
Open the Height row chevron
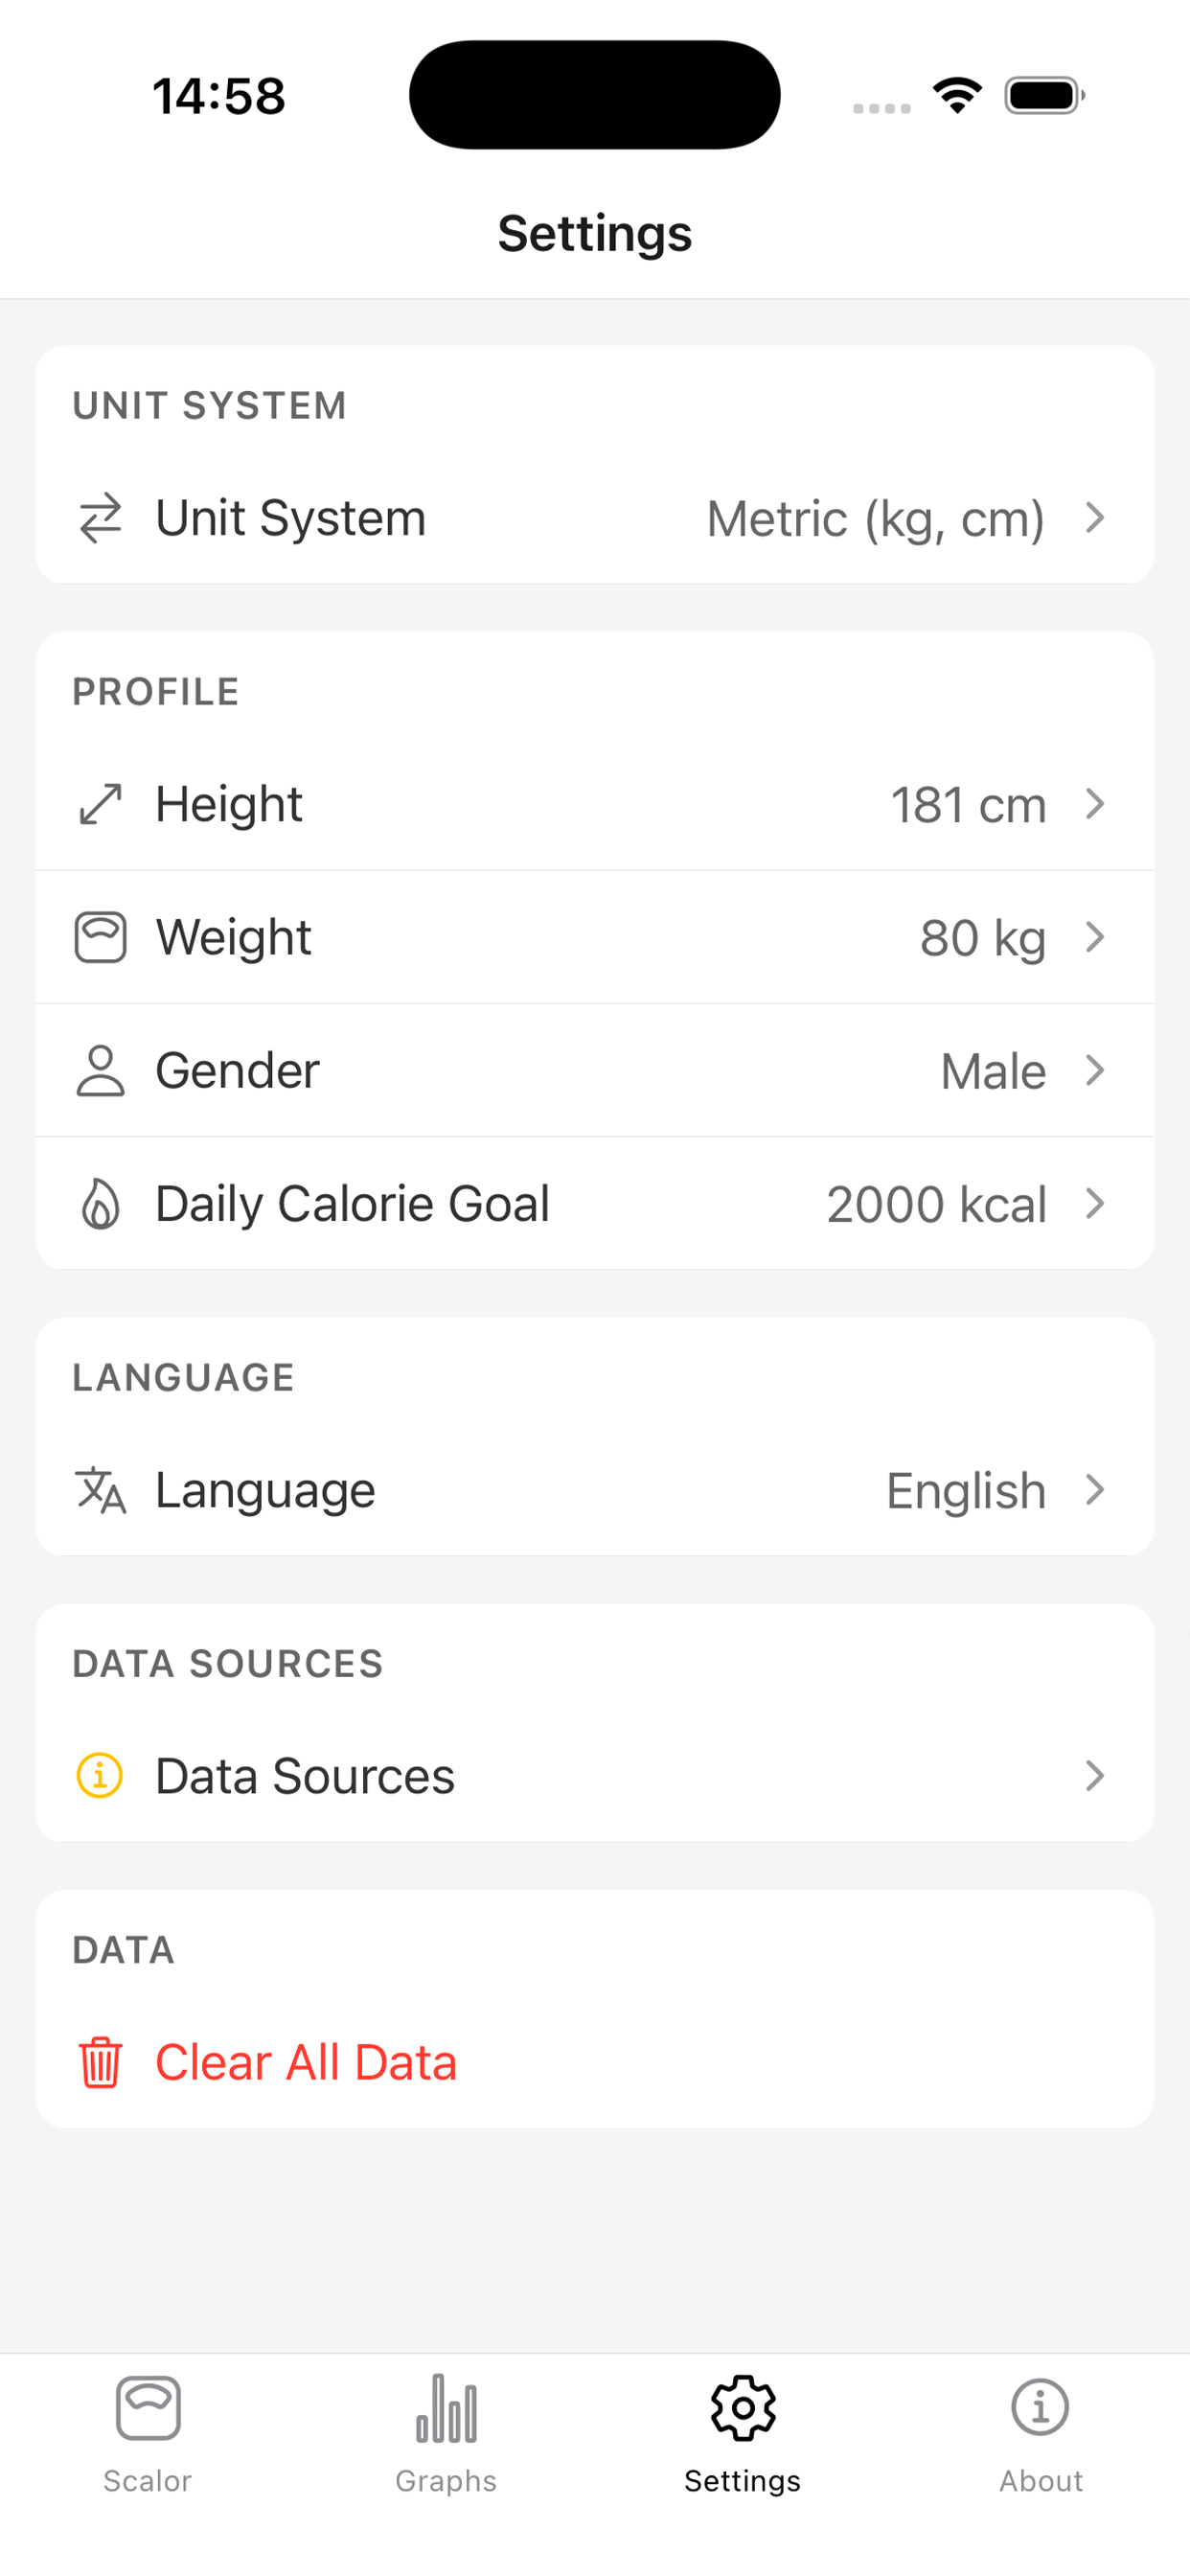(x=1095, y=804)
